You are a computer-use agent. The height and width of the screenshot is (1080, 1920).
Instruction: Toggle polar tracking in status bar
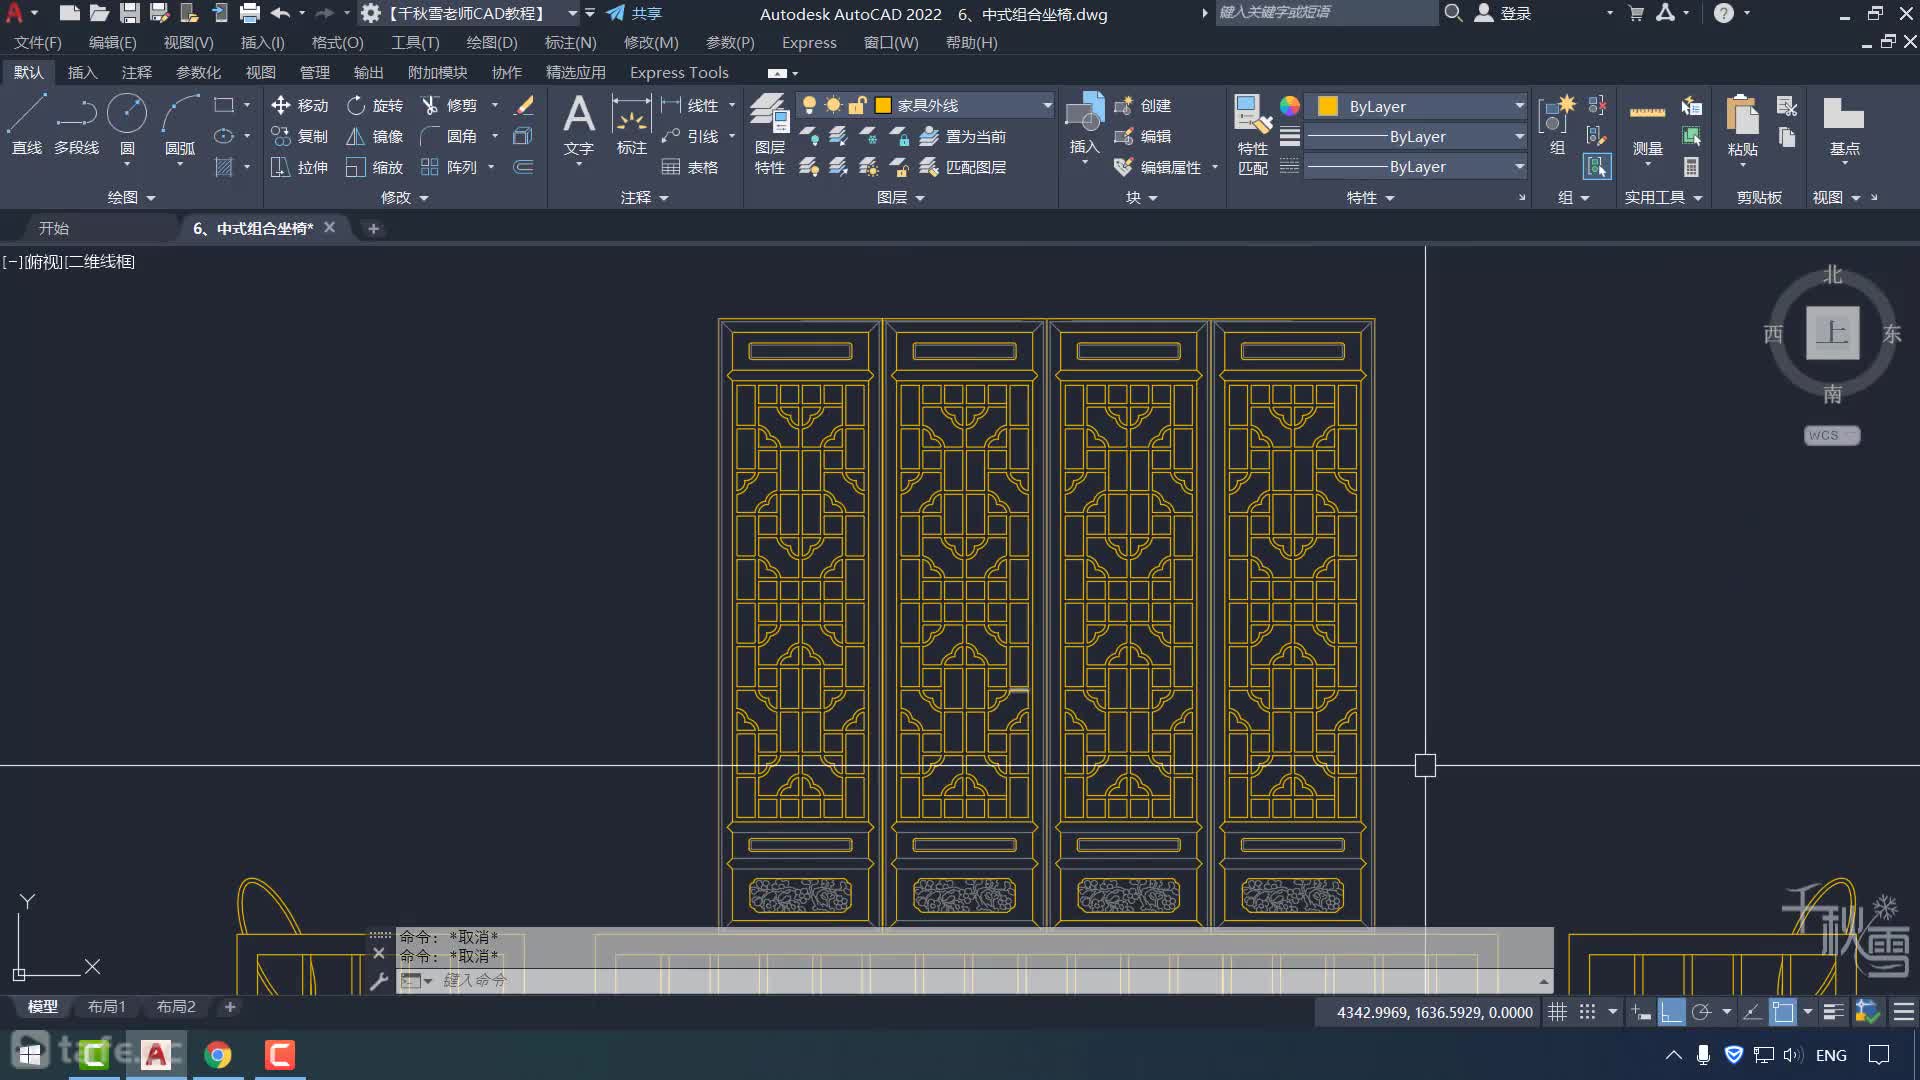click(x=1701, y=1012)
